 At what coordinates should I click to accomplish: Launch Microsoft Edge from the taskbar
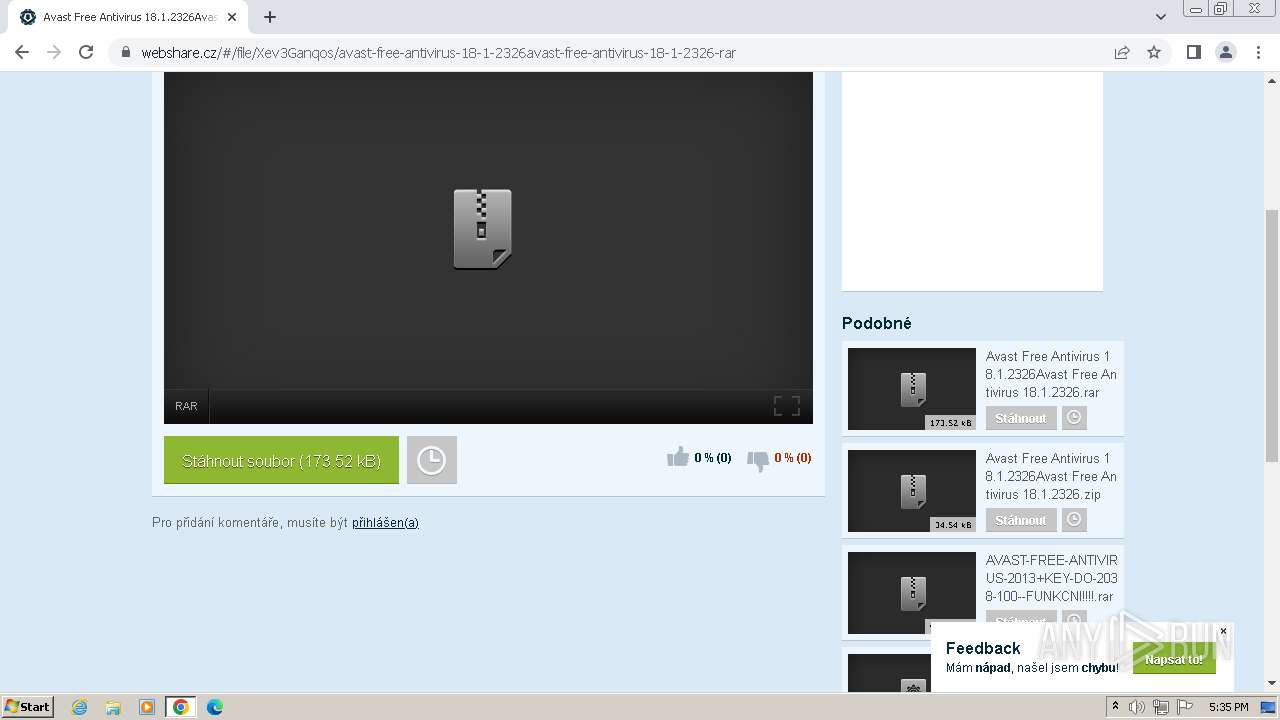tap(215, 707)
